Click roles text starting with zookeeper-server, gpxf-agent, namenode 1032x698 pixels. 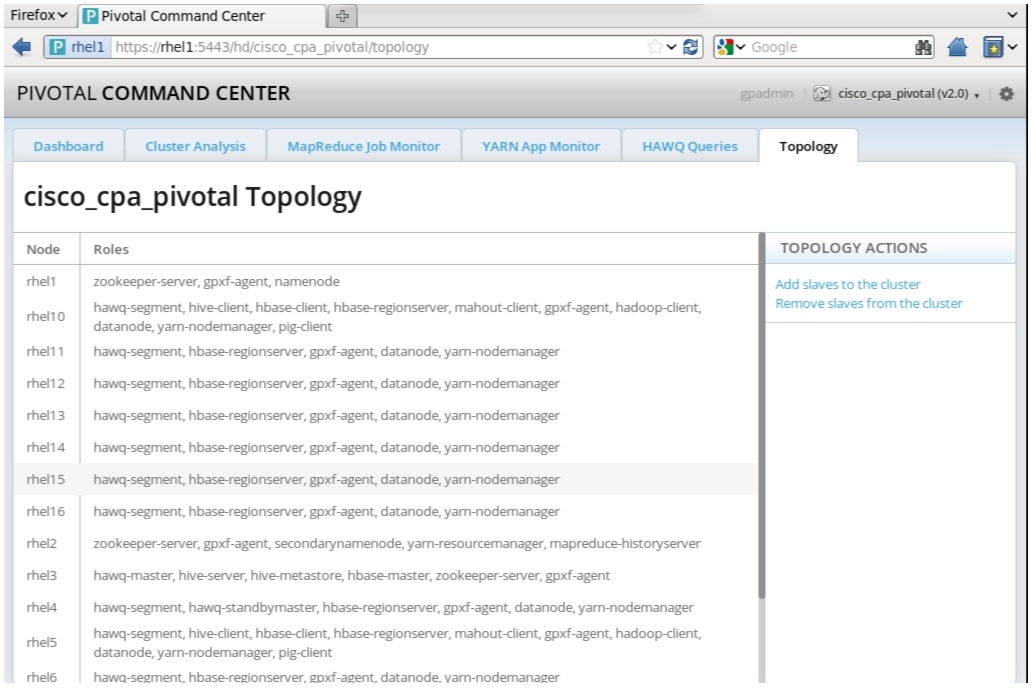coord(217,282)
